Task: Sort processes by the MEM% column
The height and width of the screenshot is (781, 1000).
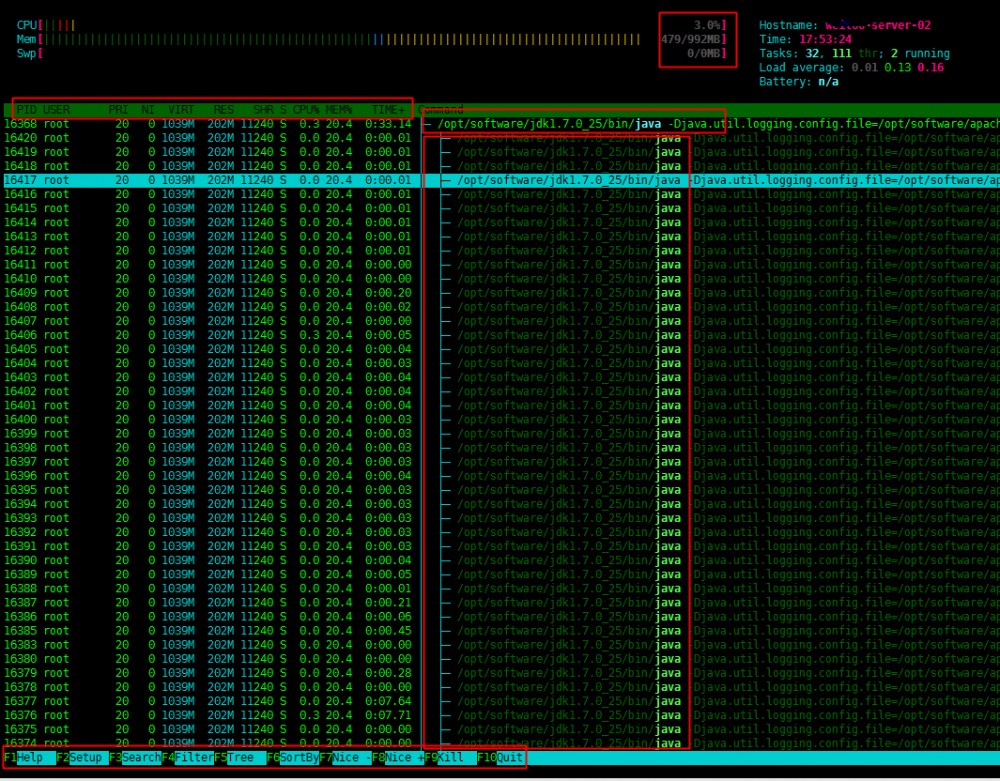Action: (336, 110)
